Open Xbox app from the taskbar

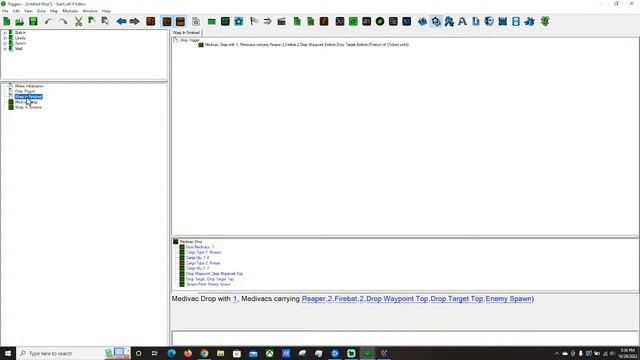[269, 353]
